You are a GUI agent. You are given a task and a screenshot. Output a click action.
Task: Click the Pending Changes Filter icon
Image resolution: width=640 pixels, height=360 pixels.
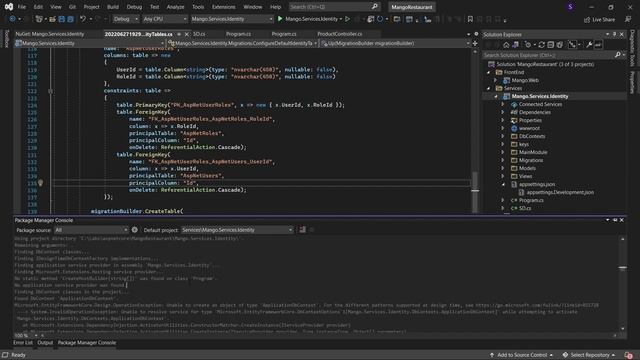(528, 45)
